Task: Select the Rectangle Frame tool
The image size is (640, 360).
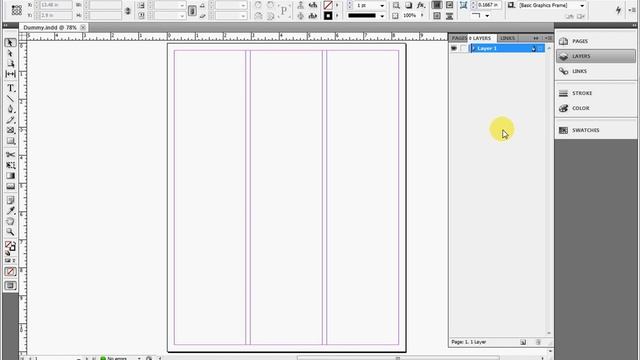Action: pos(11,130)
